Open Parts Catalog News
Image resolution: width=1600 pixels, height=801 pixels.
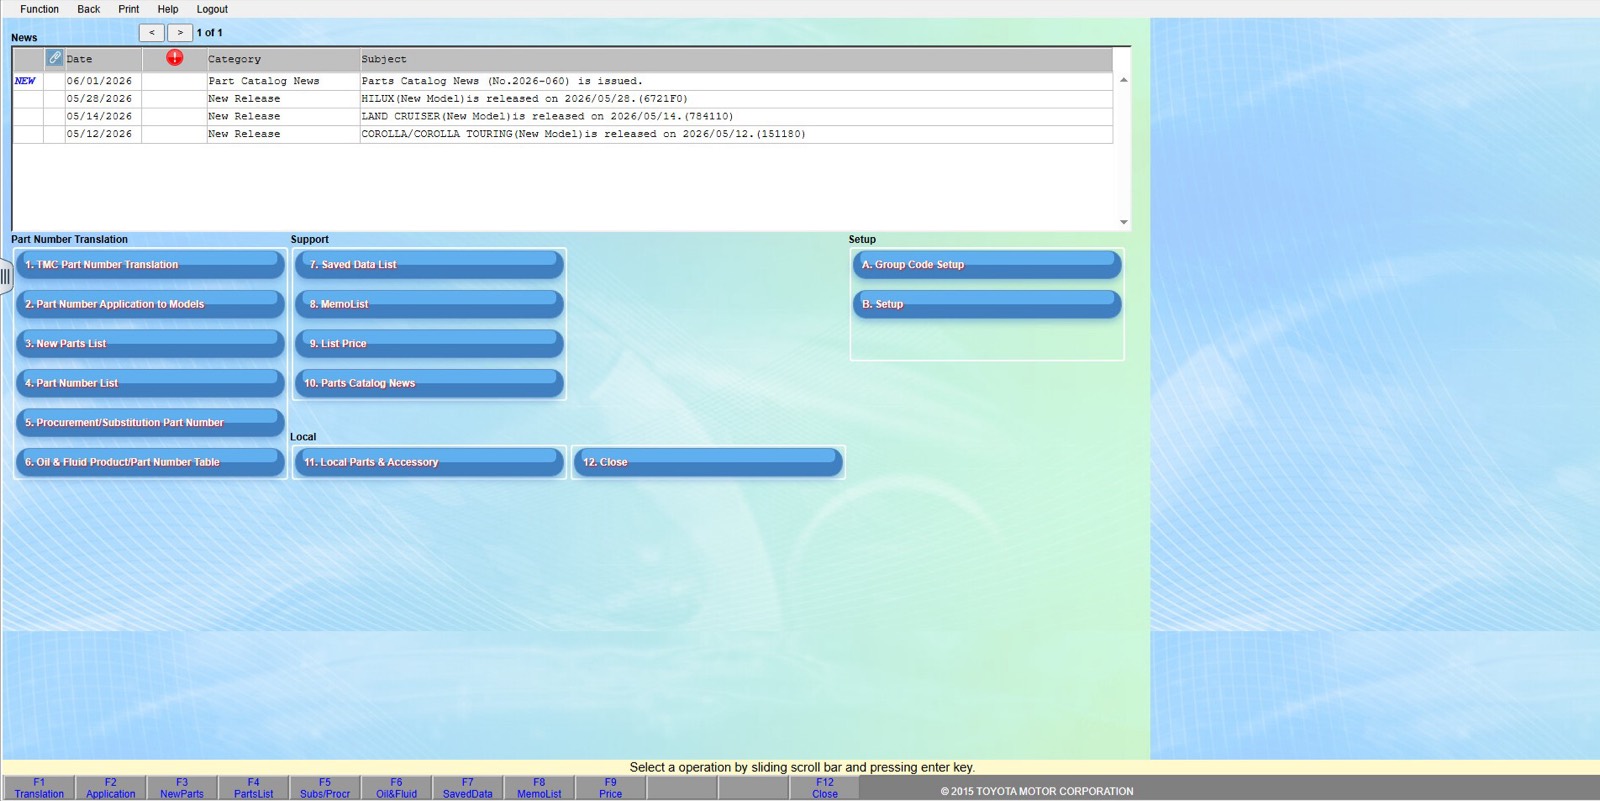click(x=429, y=383)
